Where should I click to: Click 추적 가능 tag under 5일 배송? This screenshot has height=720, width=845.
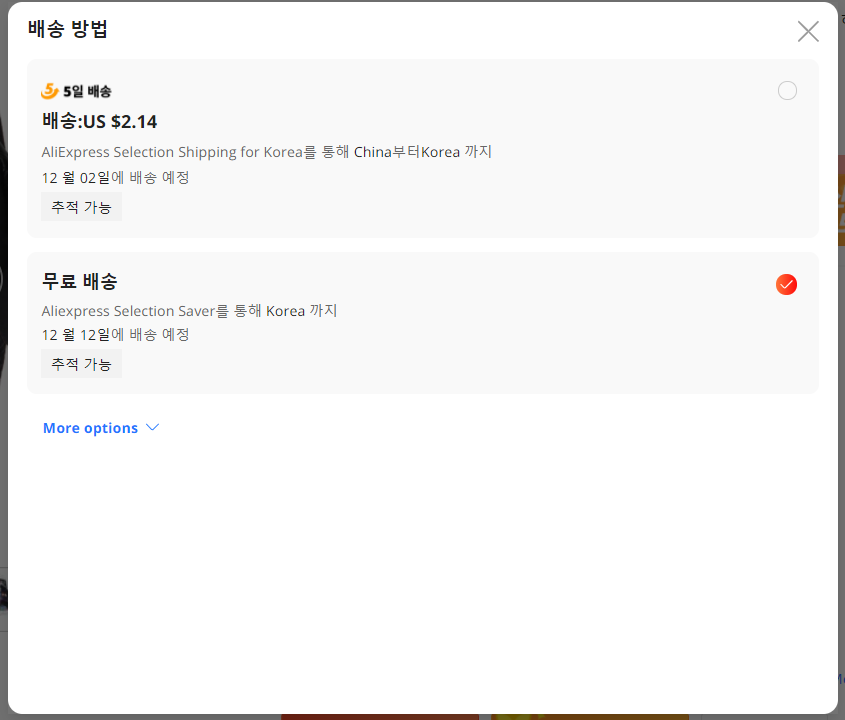[81, 207]
